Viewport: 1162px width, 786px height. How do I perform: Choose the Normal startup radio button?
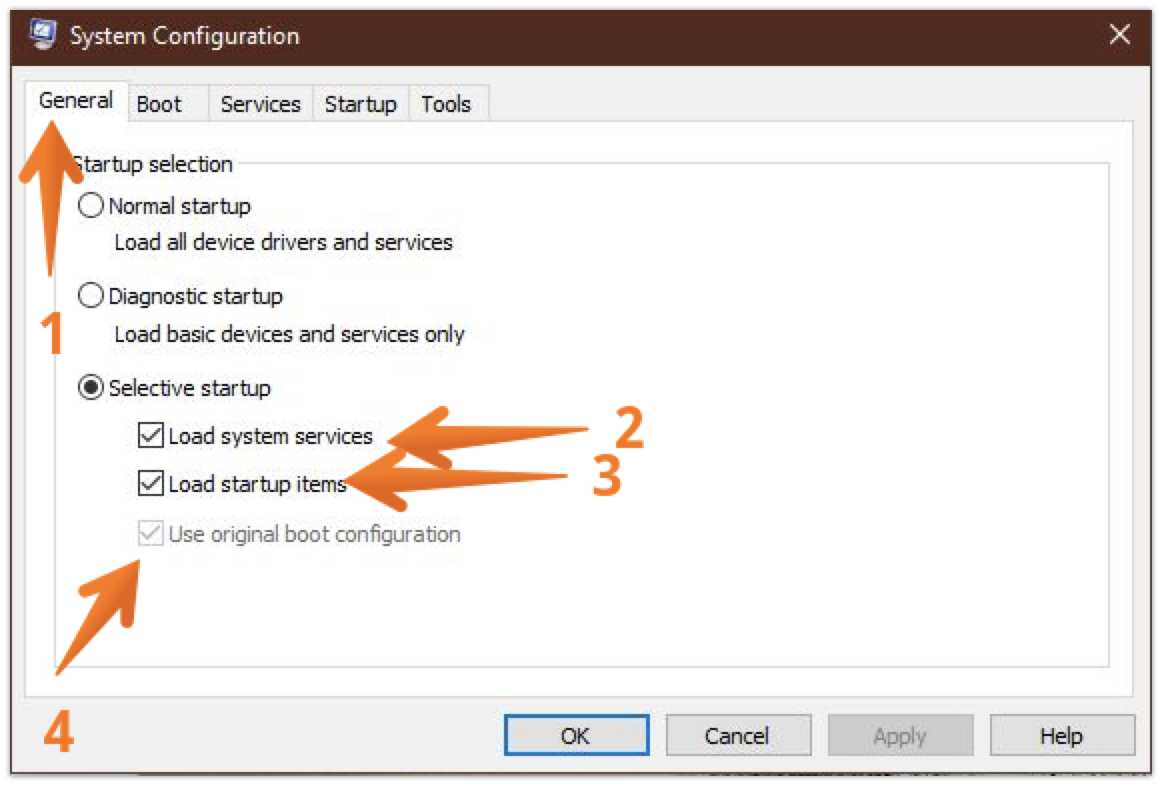point(91,207)
